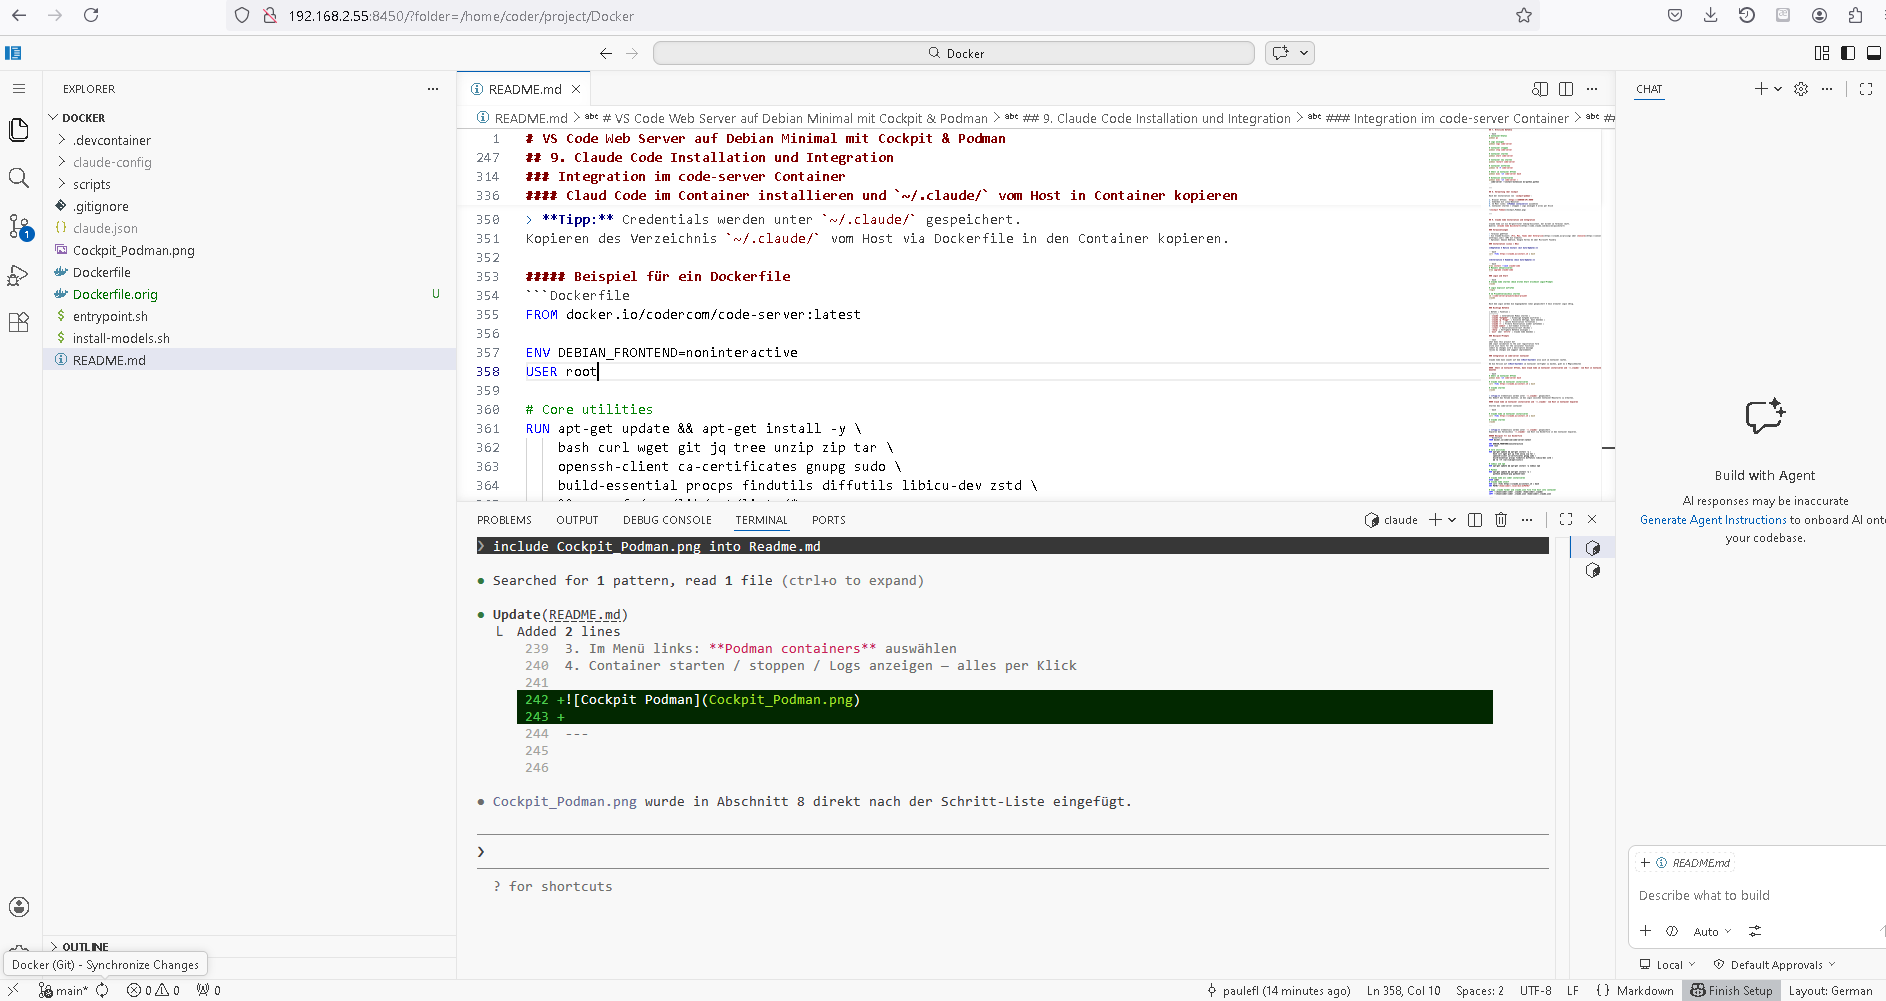Screen dimensions: 1886x1001
Task: Open the Accounts menu in activity bar
Action: (x=19, y=907)
